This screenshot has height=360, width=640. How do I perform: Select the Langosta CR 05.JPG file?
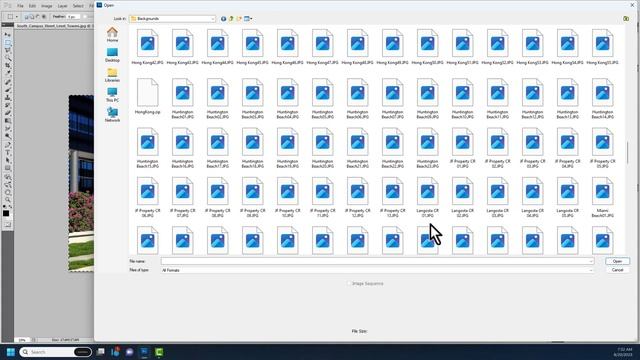[x=567, y=198]
